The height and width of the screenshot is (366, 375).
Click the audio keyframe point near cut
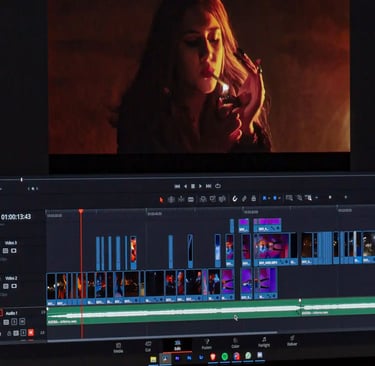300,300
